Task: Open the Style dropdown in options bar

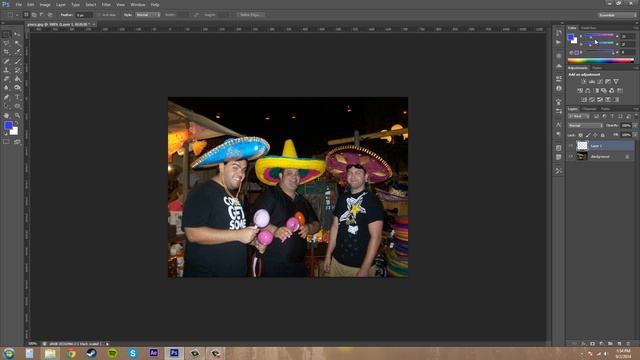Action: pyautogui.click(x=148, y=15)
